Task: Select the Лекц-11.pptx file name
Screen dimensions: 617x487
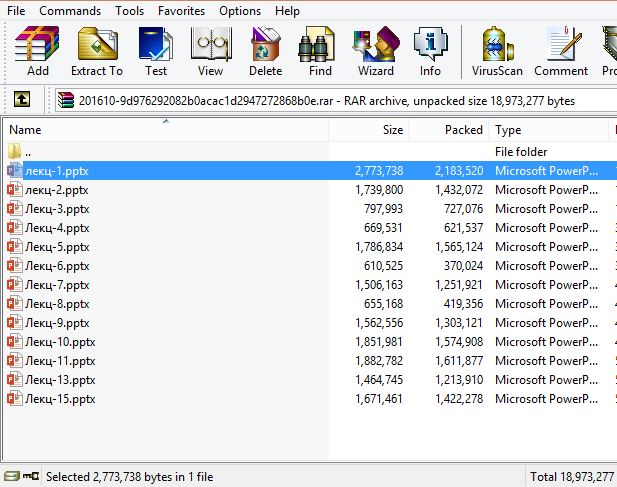Action: pyautogui.click(x=60, y=361)
